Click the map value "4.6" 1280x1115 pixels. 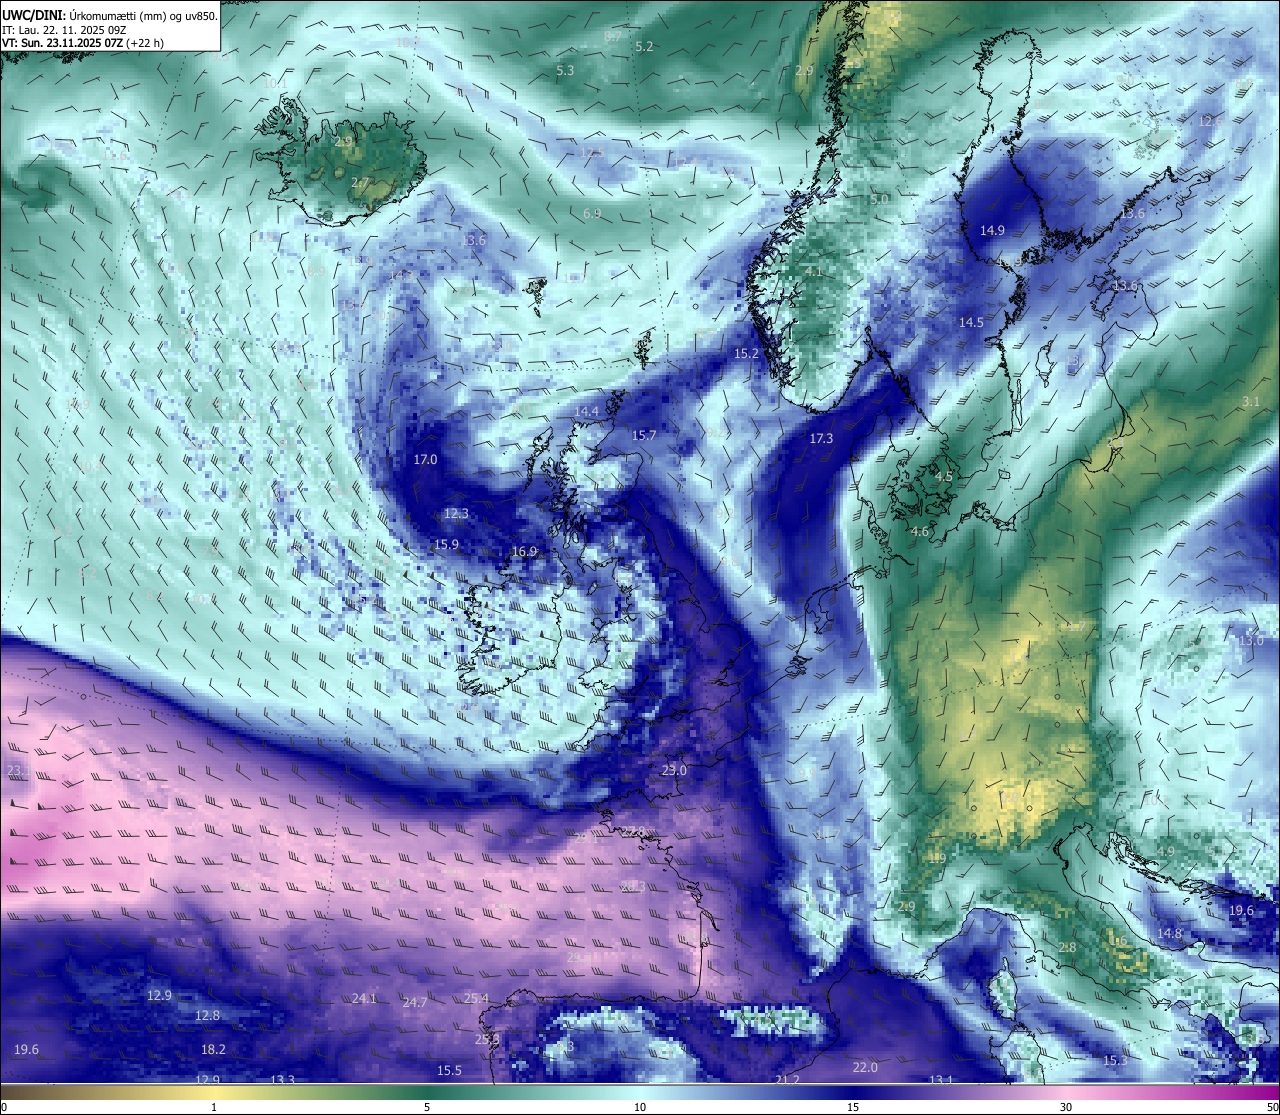pos(920,533)
